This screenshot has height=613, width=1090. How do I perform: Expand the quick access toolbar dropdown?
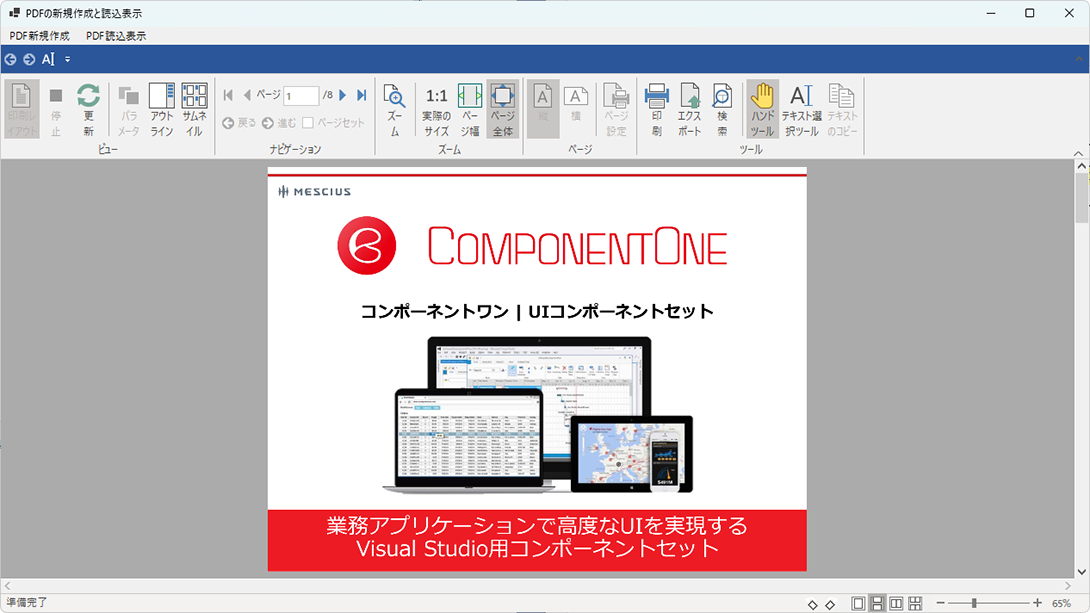(x=67, y=59)
